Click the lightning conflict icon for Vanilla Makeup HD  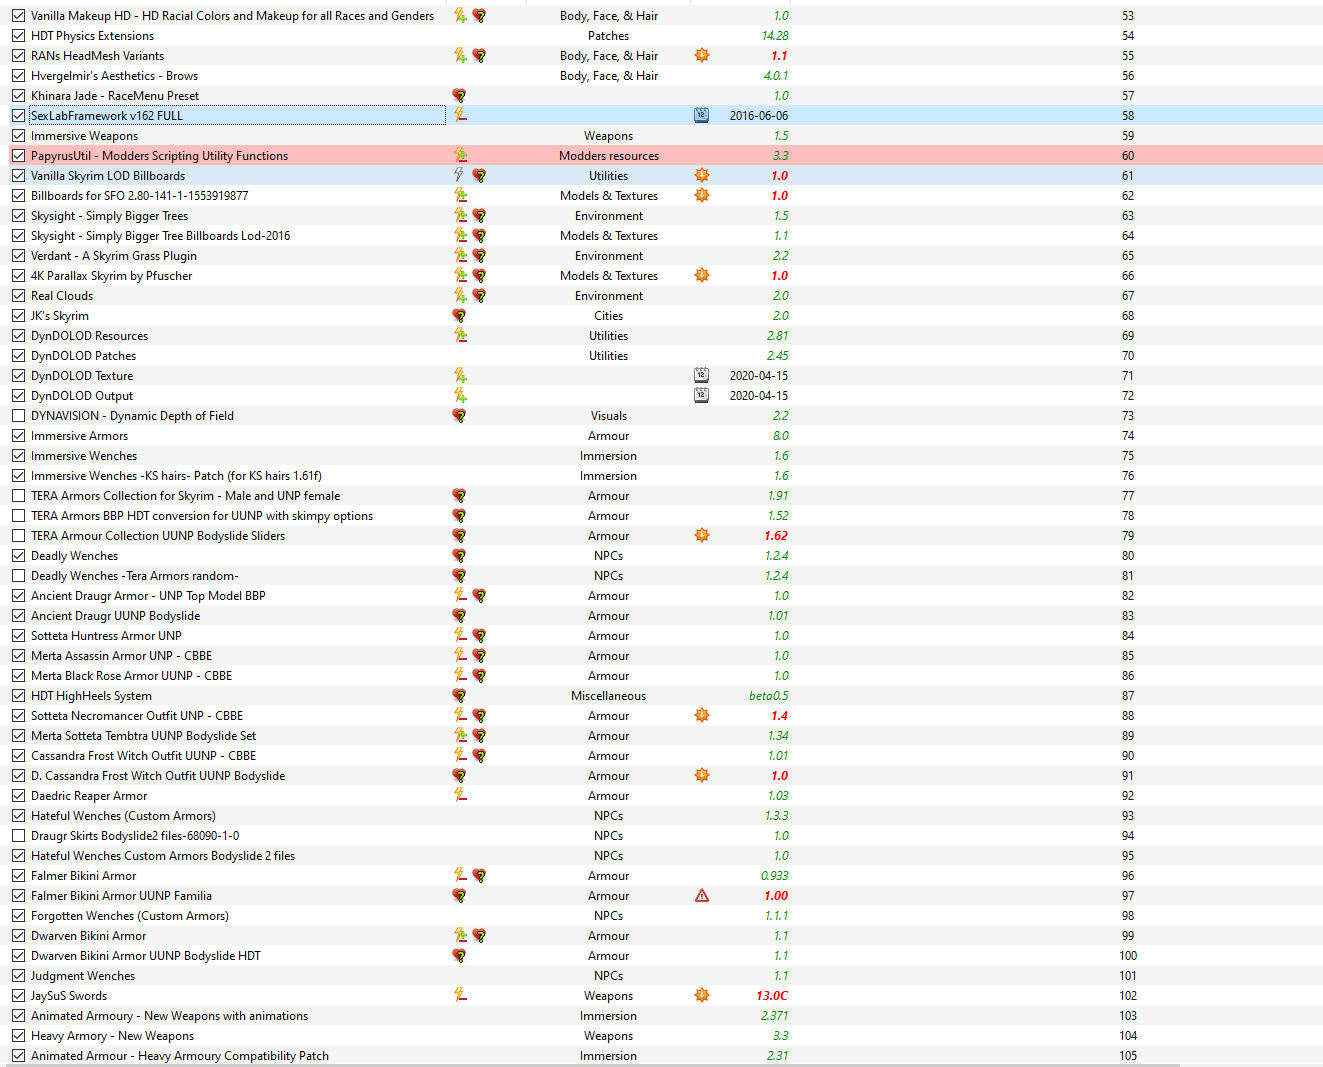(460, 15)
